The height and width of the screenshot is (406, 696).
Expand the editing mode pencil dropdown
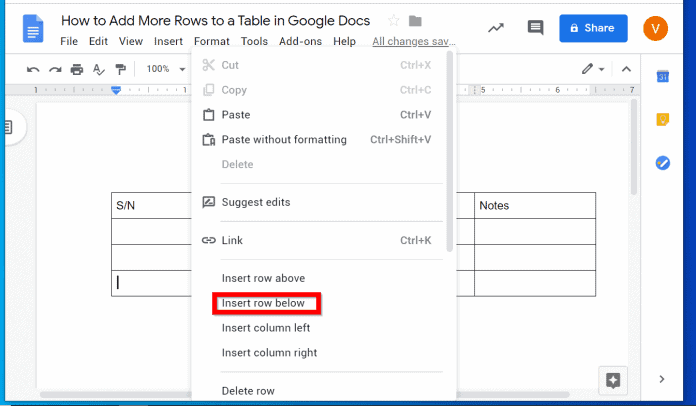(x=594, y=69)
